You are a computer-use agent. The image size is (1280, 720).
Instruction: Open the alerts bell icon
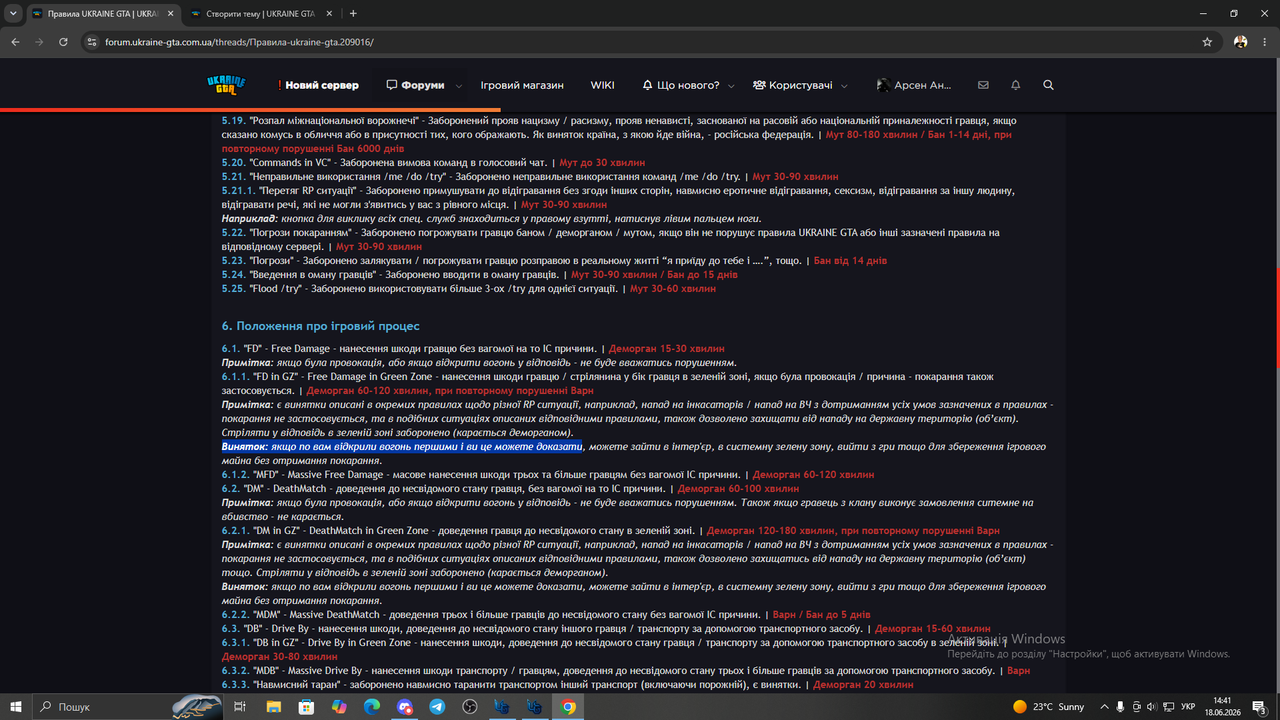[1016, 85]
